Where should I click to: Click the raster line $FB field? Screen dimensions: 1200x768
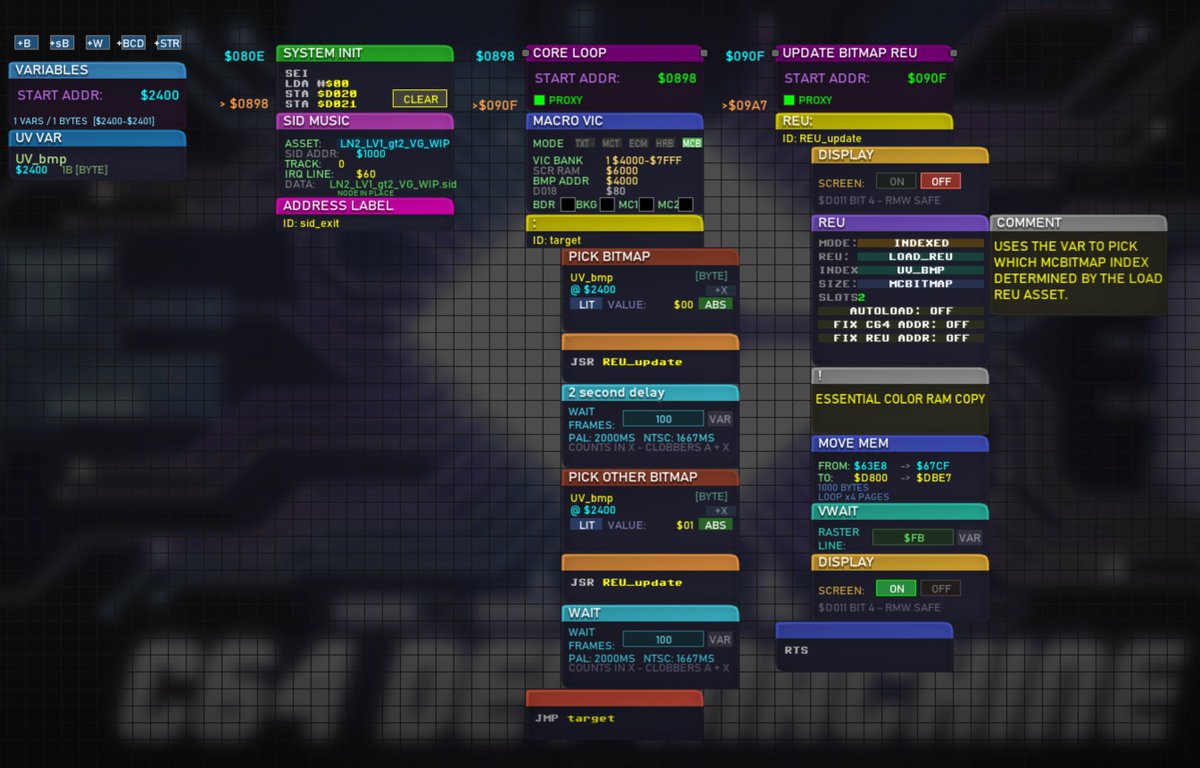pos(913,538)
